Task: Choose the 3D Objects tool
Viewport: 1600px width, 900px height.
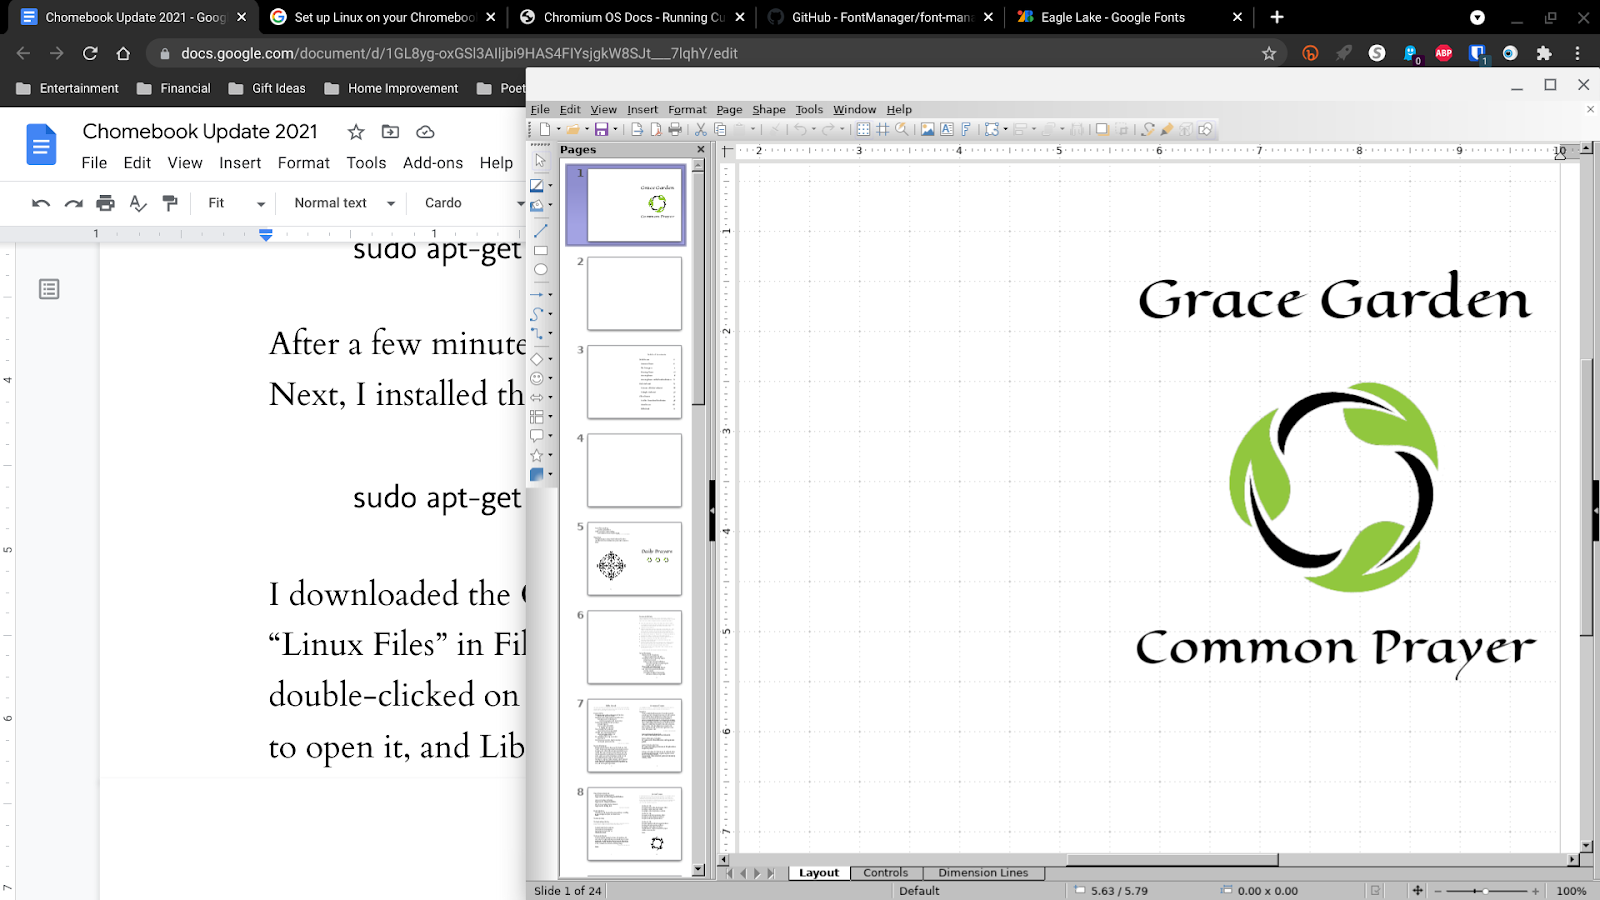Action: [537, 475]
